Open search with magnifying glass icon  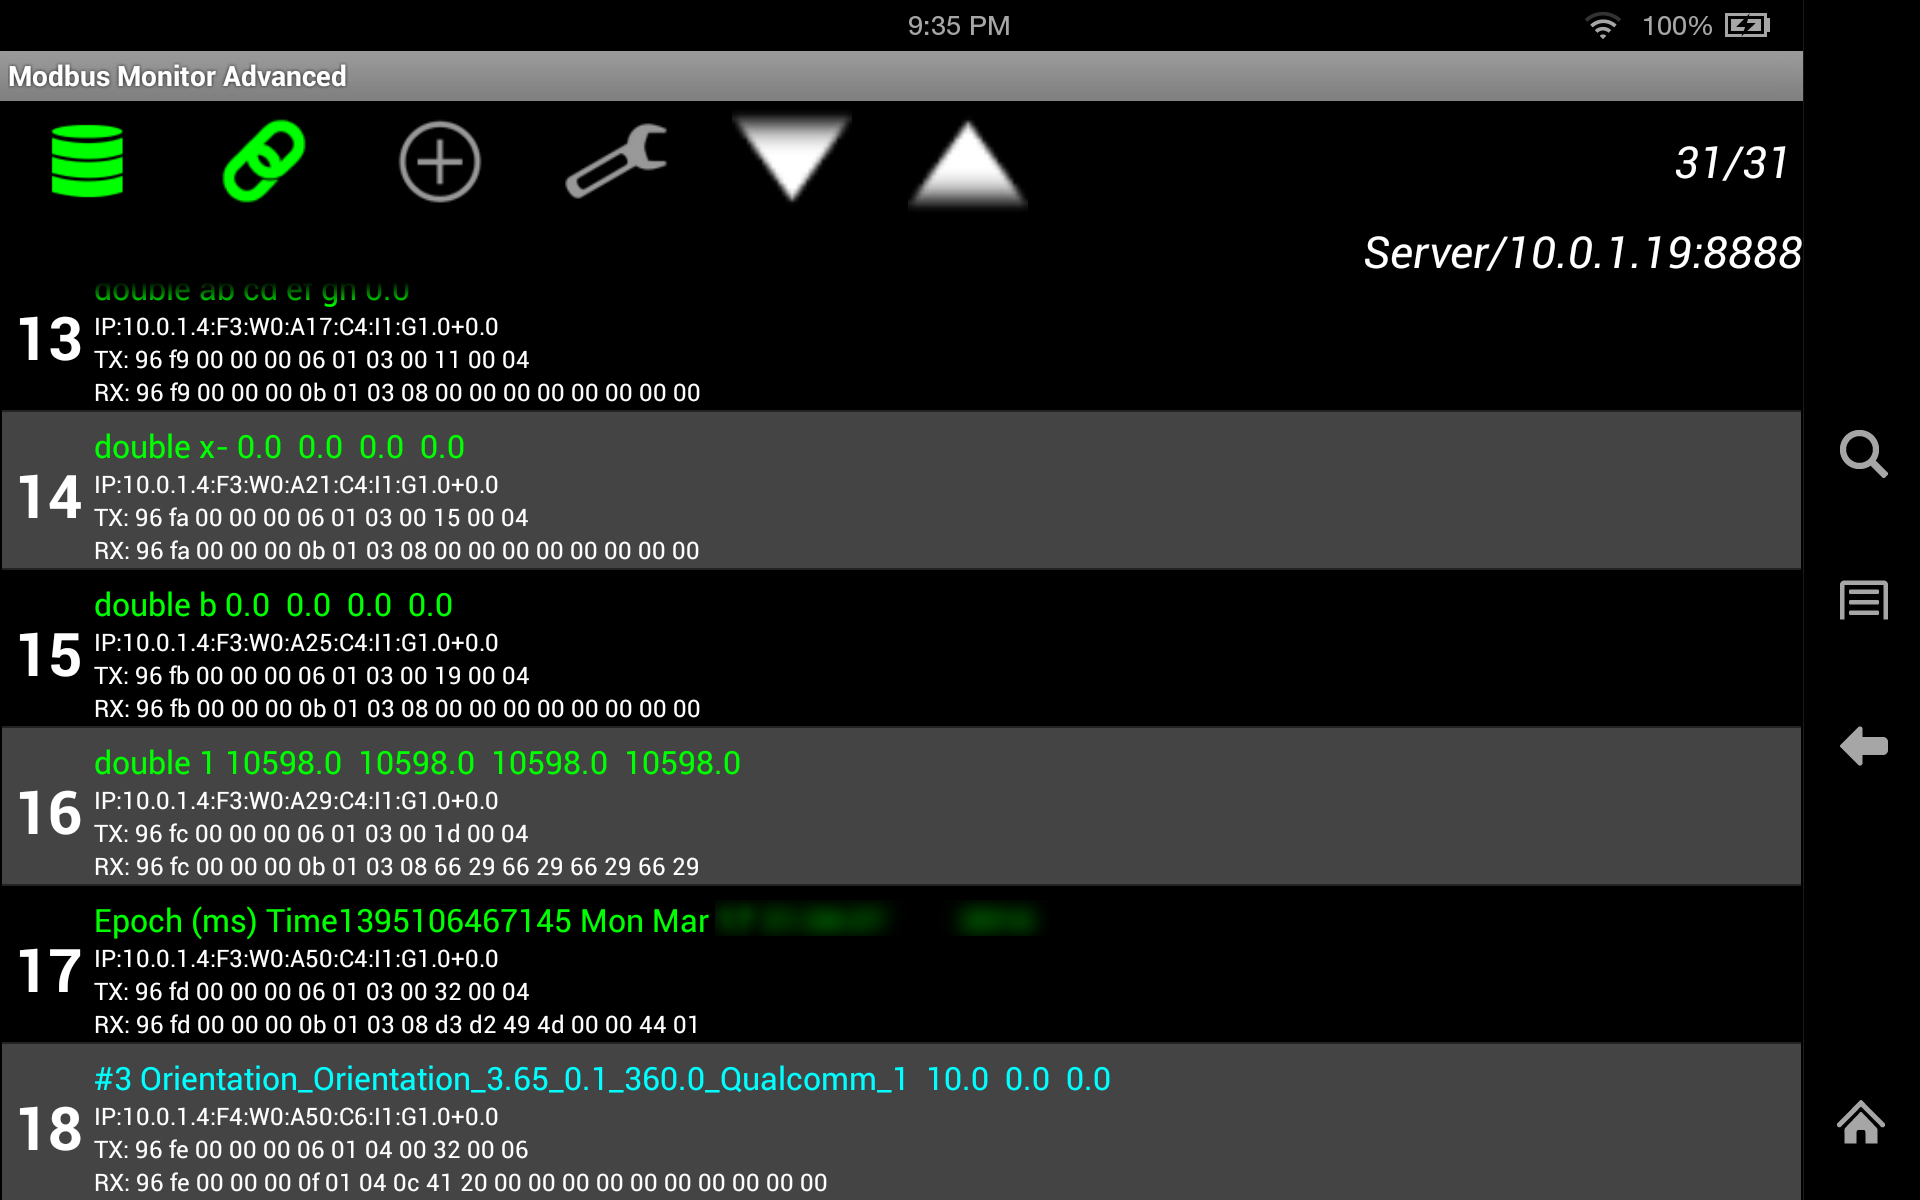click(1863, 454)
